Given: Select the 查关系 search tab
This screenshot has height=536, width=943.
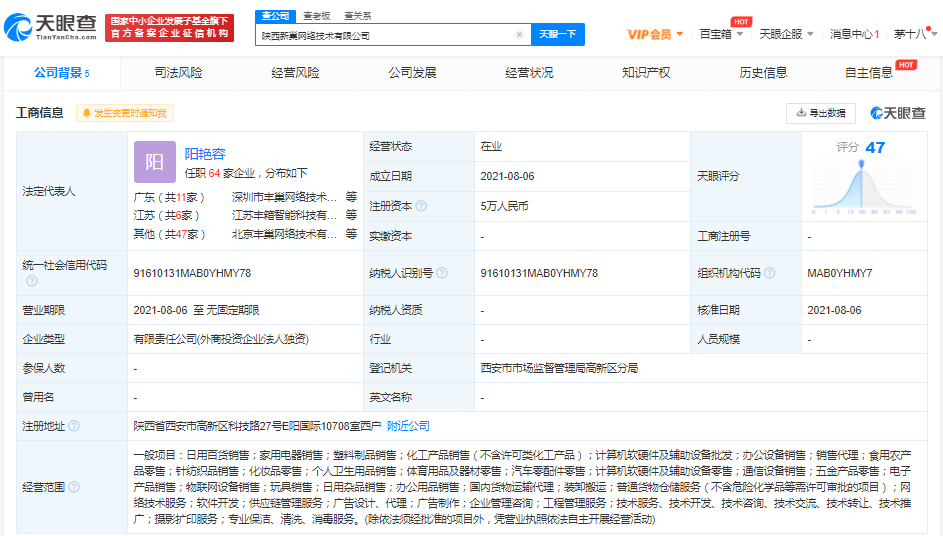Looking at the screenshot, I should (x=357, y=16).
